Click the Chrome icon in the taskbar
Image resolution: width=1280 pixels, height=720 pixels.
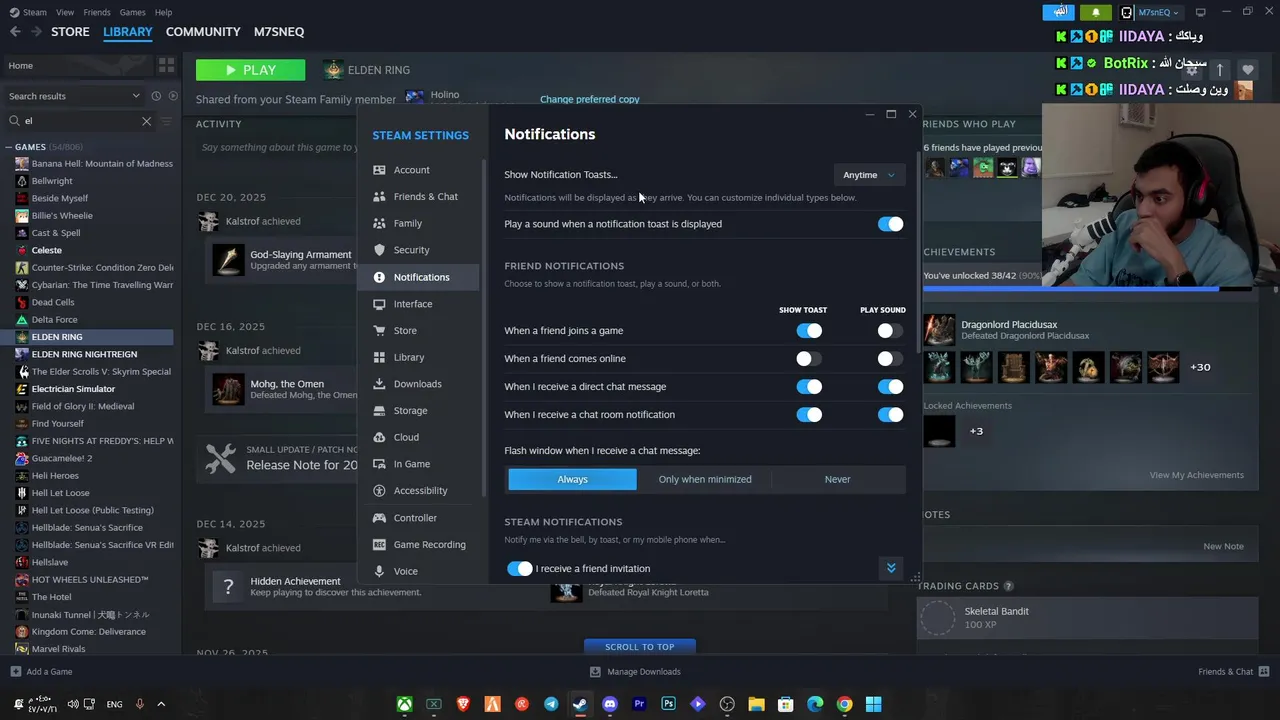pos(845,704)
